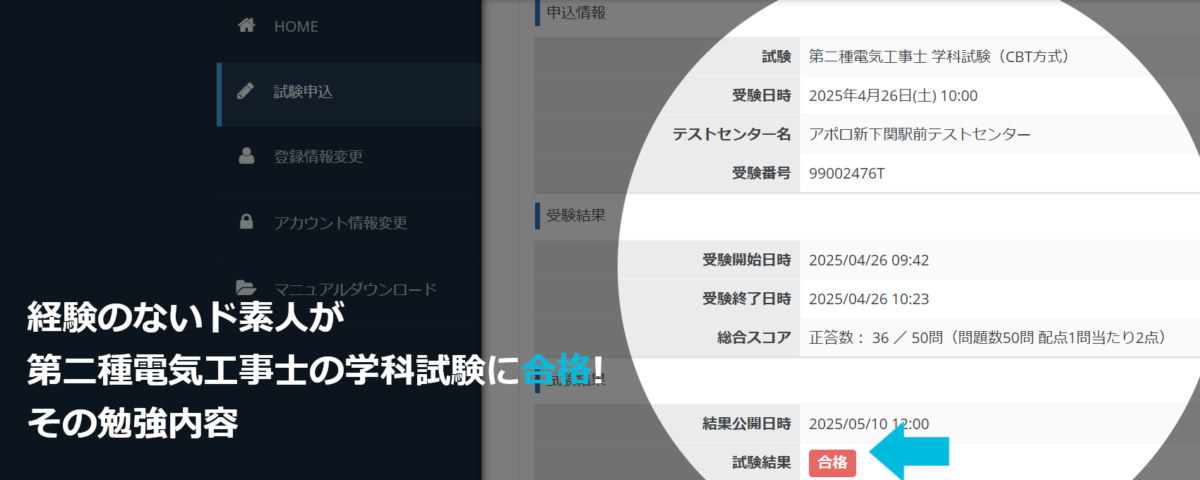
Task: Click the pencil icon beside 試験申込
Action: (x=245, y=92)
